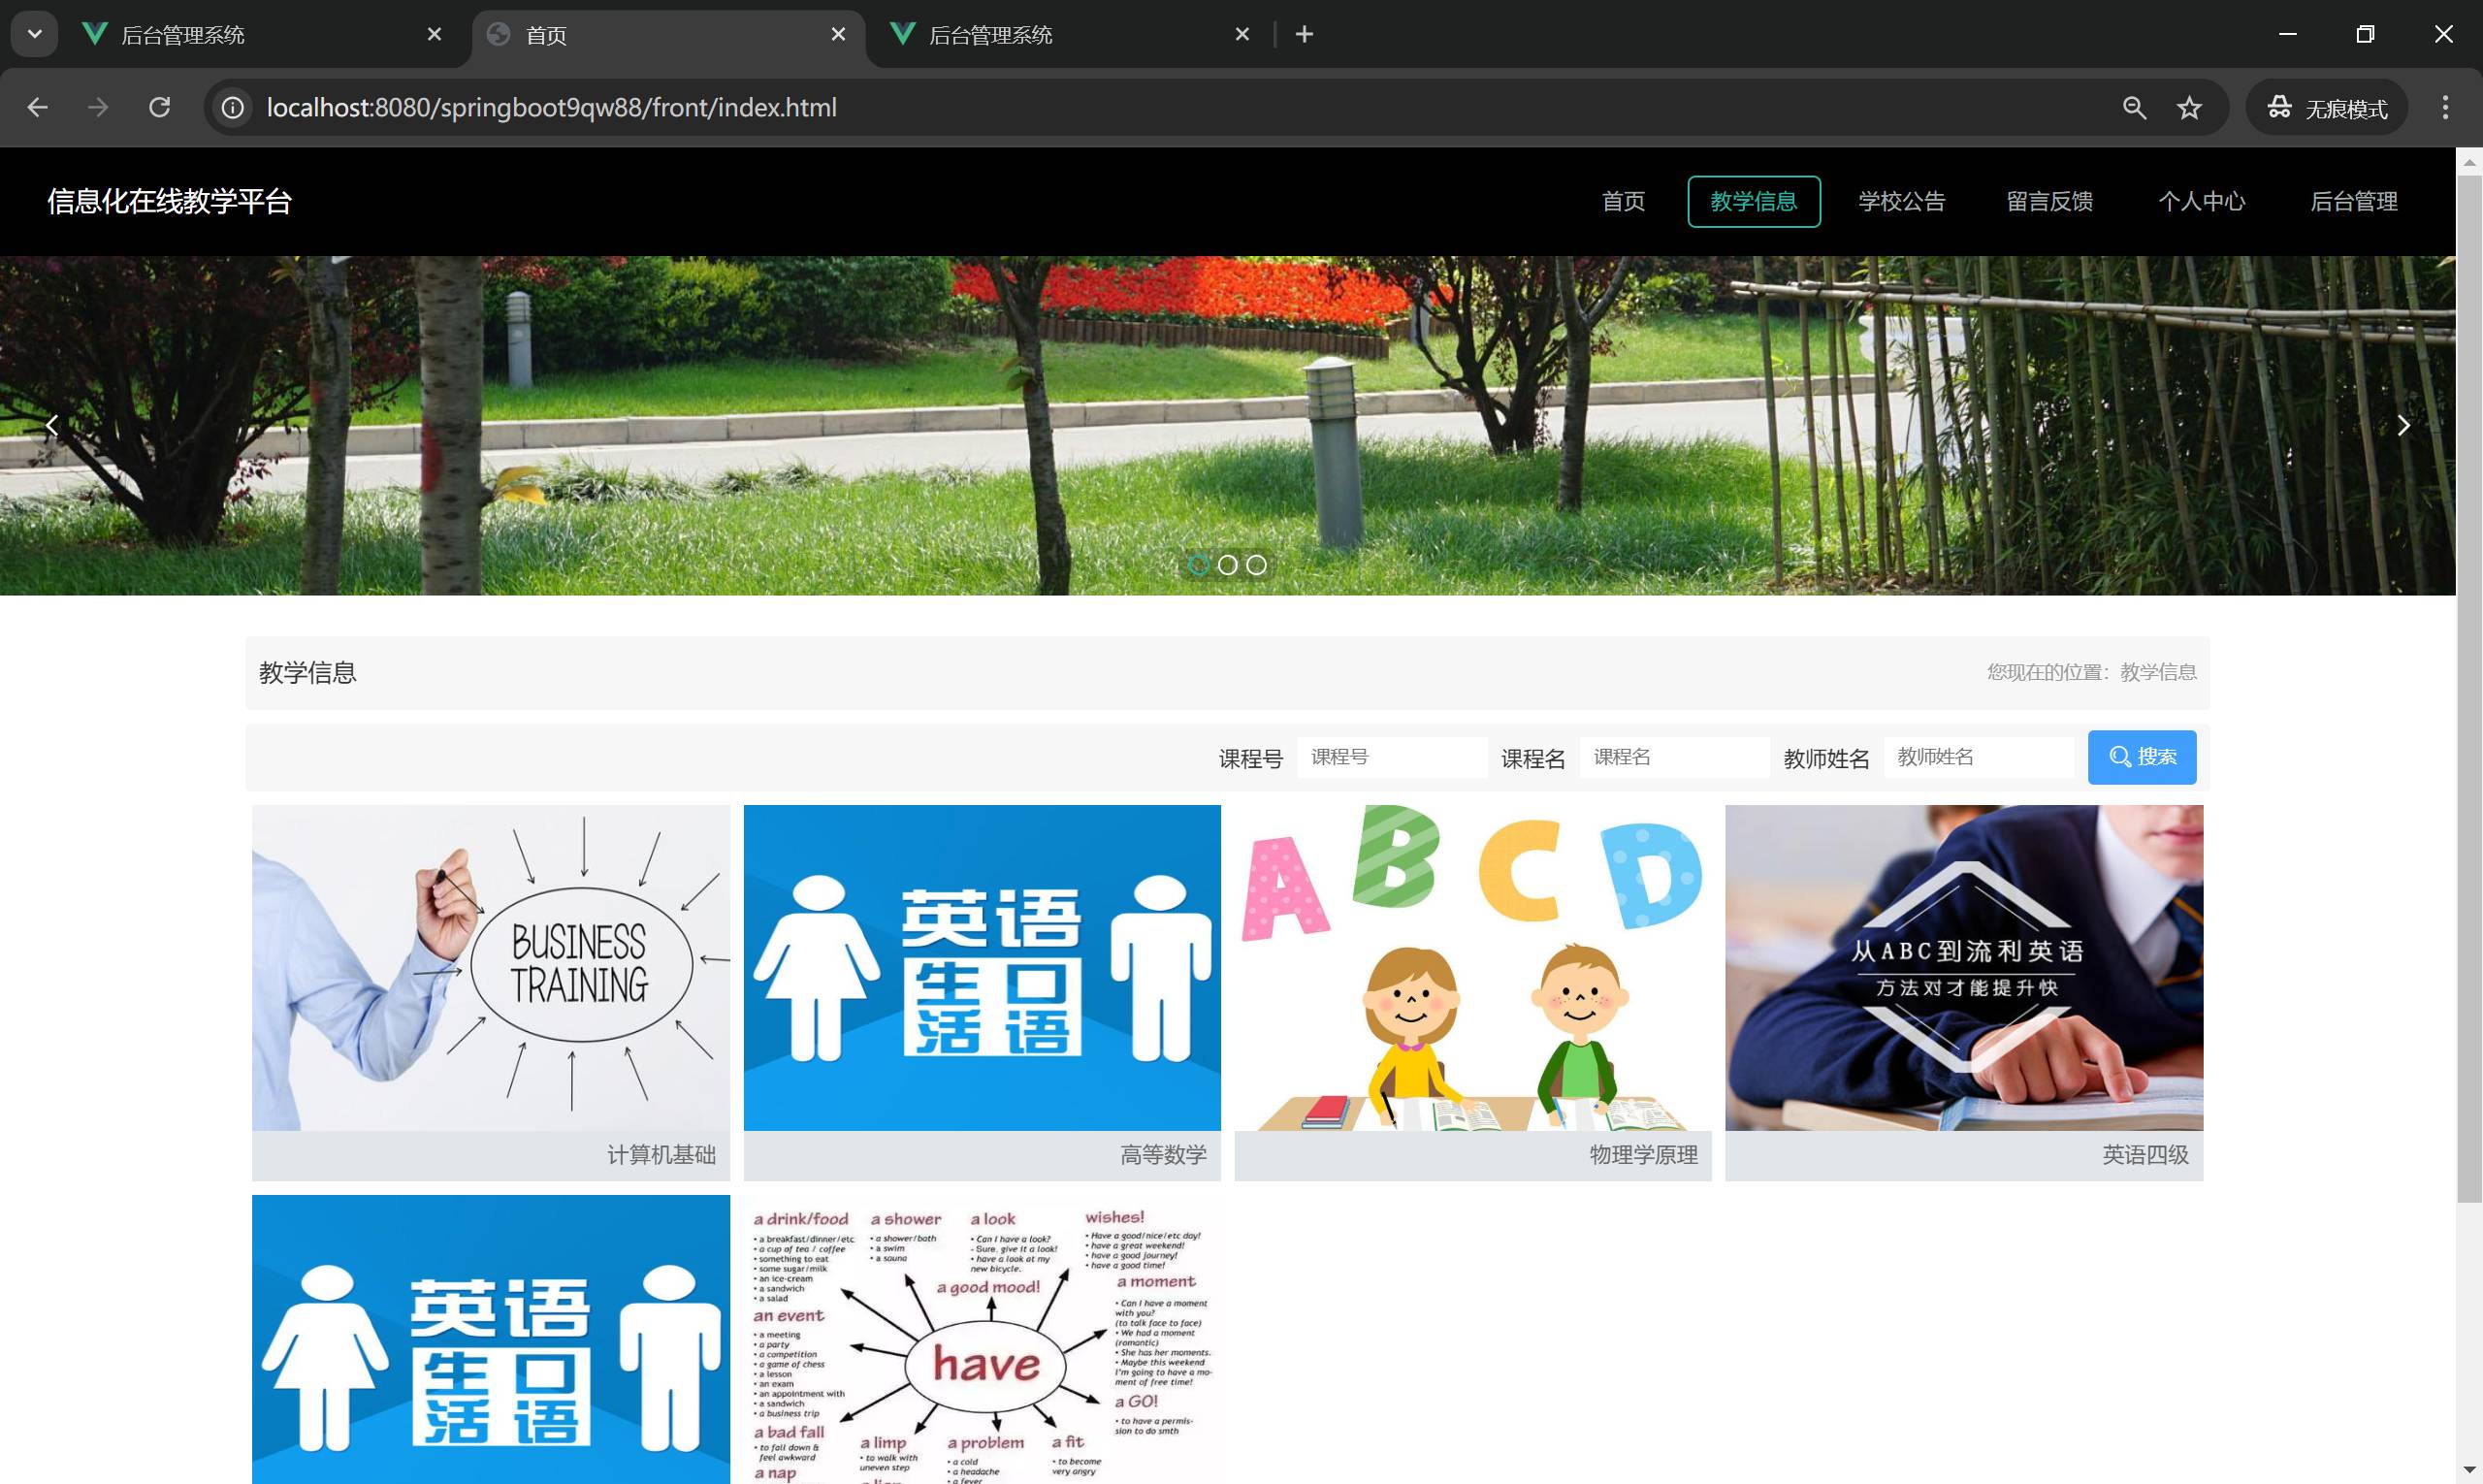Click the 信息化在线教学平台 site title

click(169, 201)
